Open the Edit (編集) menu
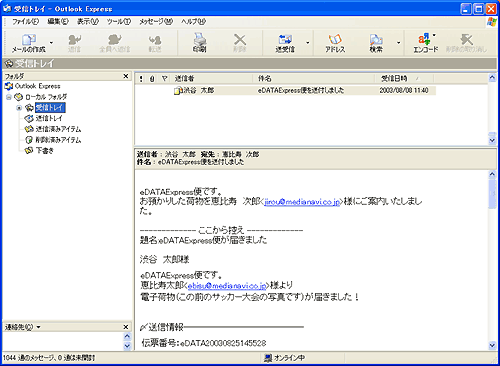Viewport: 500px width, 366px height. pyautogui.click(x=58, y=22)
